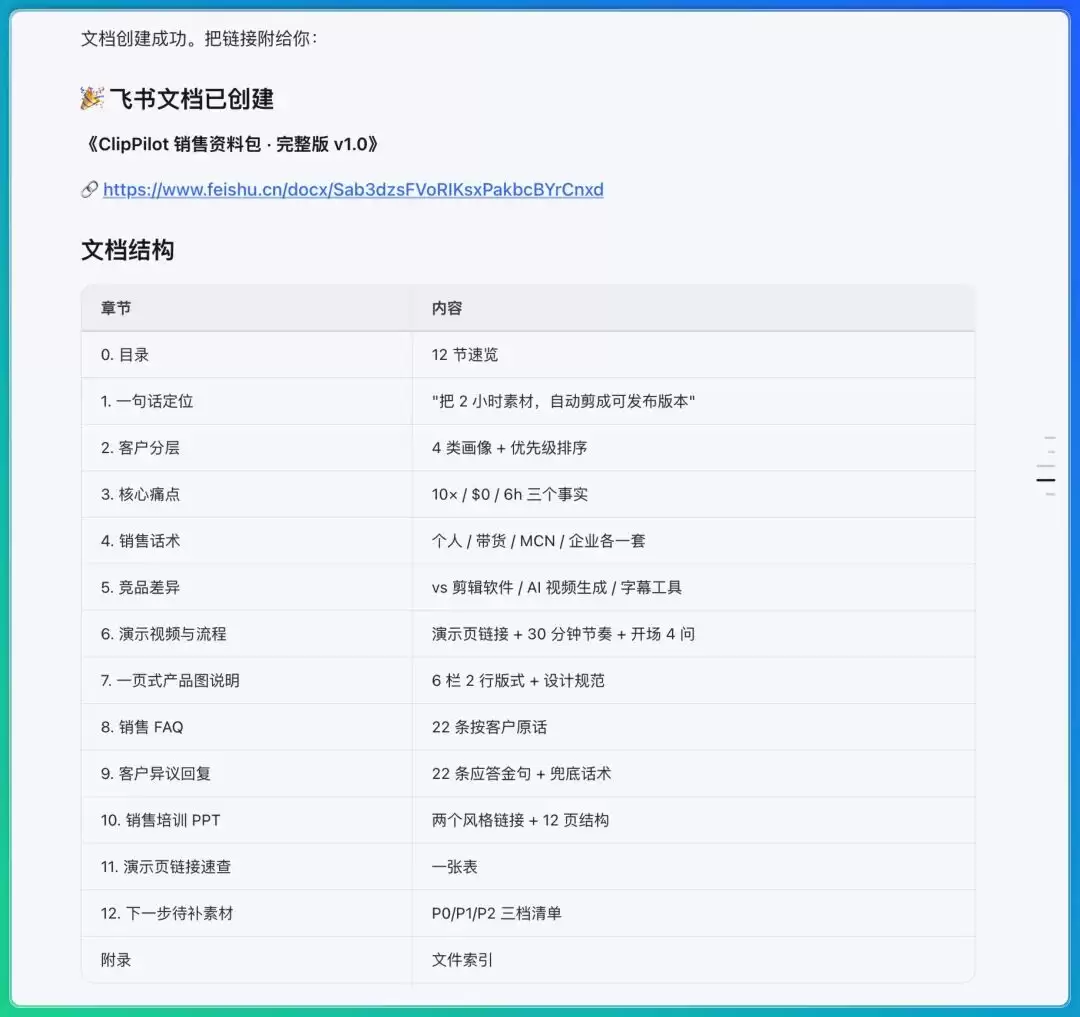1080x1017 pixels.
Task: Click the '1. 一句话定位' row
Action: [x=528, y=401]
